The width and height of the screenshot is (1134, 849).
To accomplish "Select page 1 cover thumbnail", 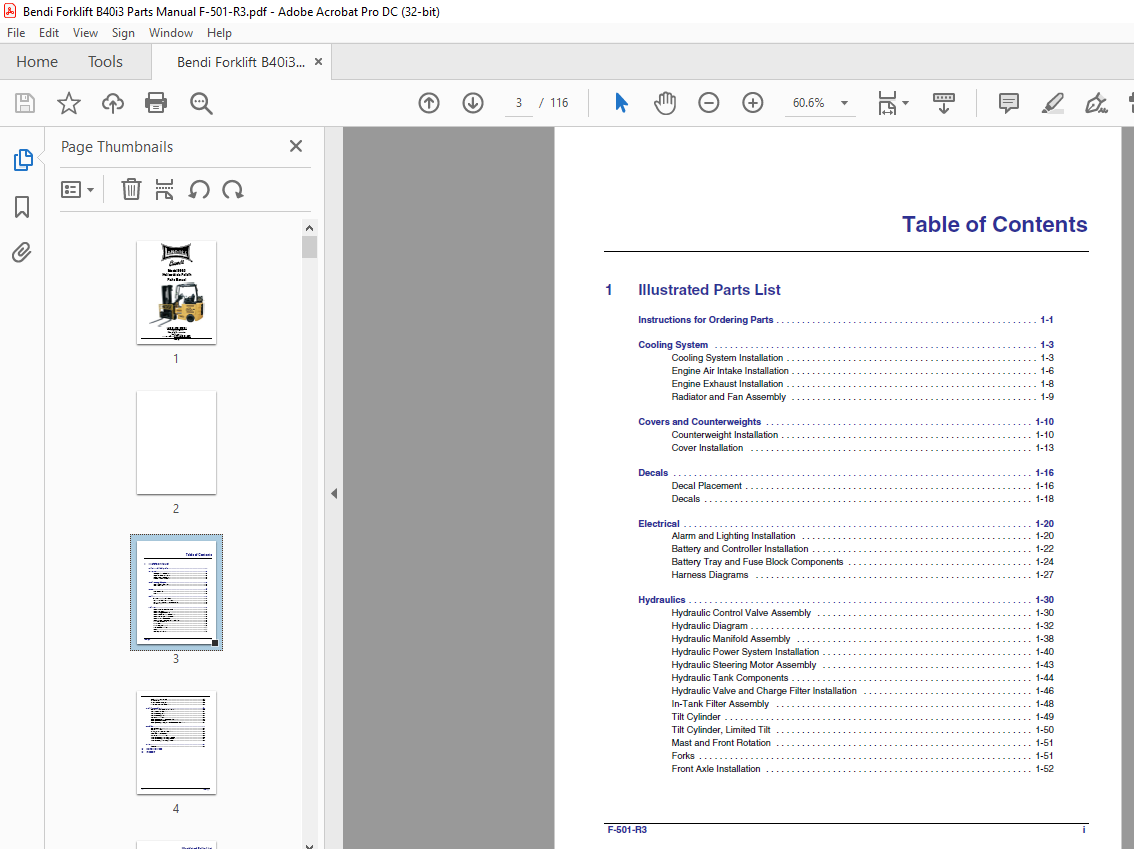I will tap(176, 292).
